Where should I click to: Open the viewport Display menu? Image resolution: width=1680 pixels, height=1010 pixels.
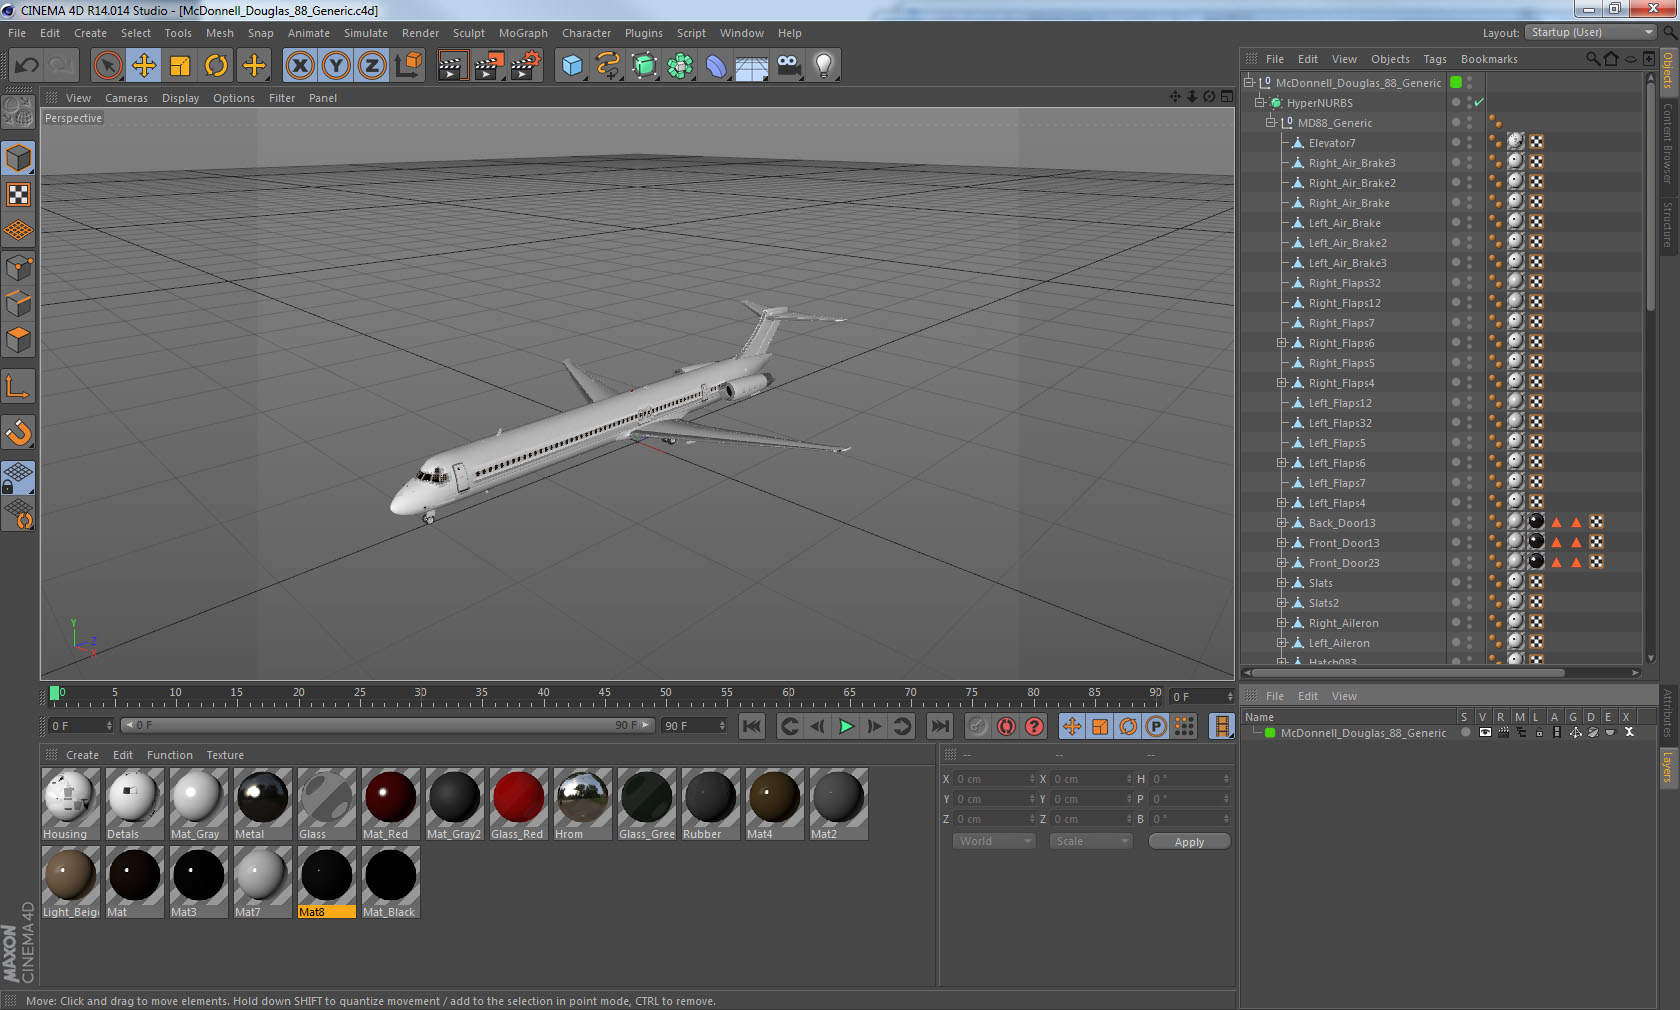tap(180, 98)
